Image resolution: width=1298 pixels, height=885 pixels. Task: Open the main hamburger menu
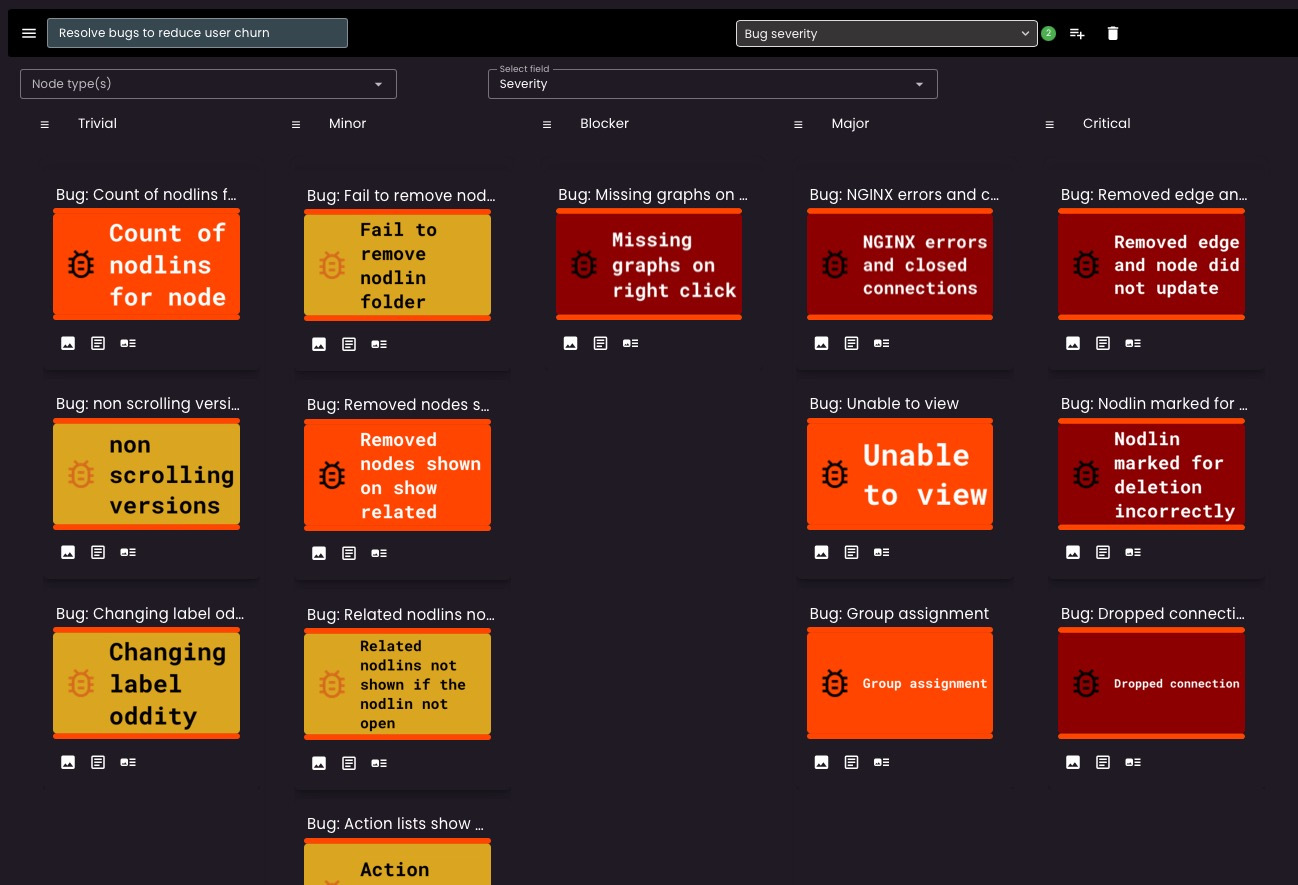29,33
